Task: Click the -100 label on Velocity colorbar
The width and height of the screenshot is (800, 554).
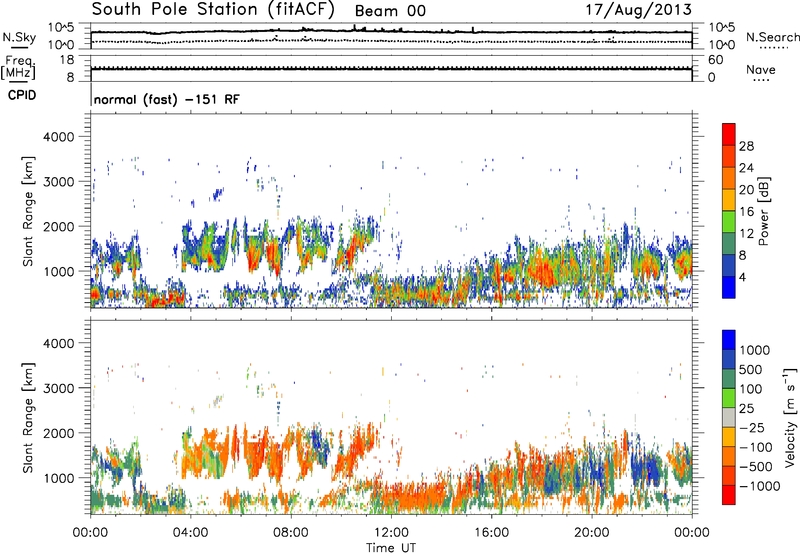Action: click(756, 447)
